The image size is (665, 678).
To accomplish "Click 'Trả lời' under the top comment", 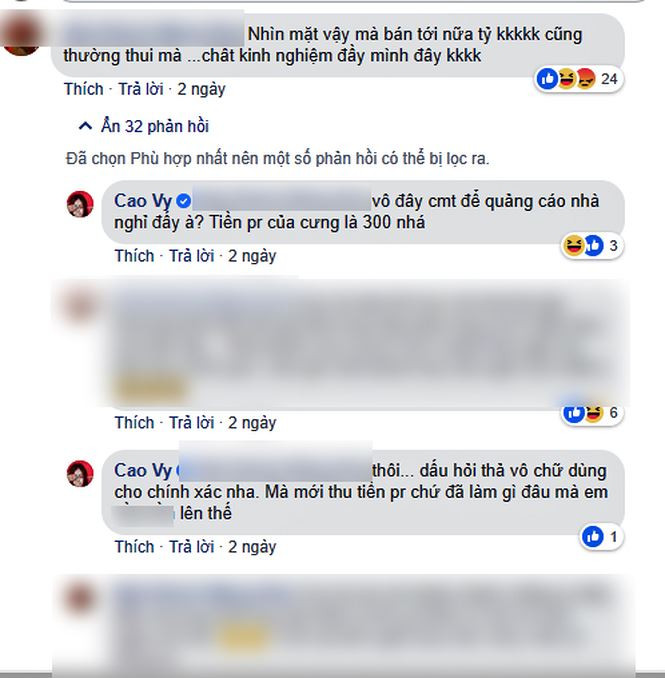I will tap(141, 89).
